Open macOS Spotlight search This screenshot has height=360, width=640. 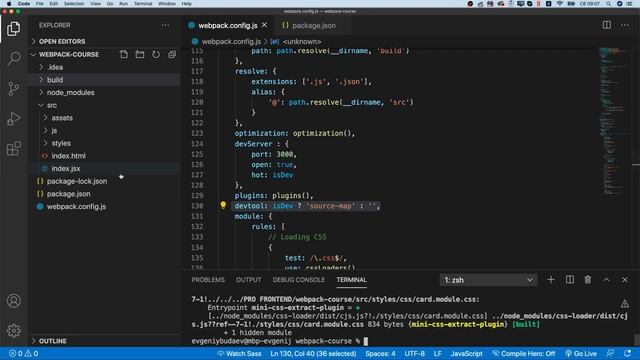(608, 4)
